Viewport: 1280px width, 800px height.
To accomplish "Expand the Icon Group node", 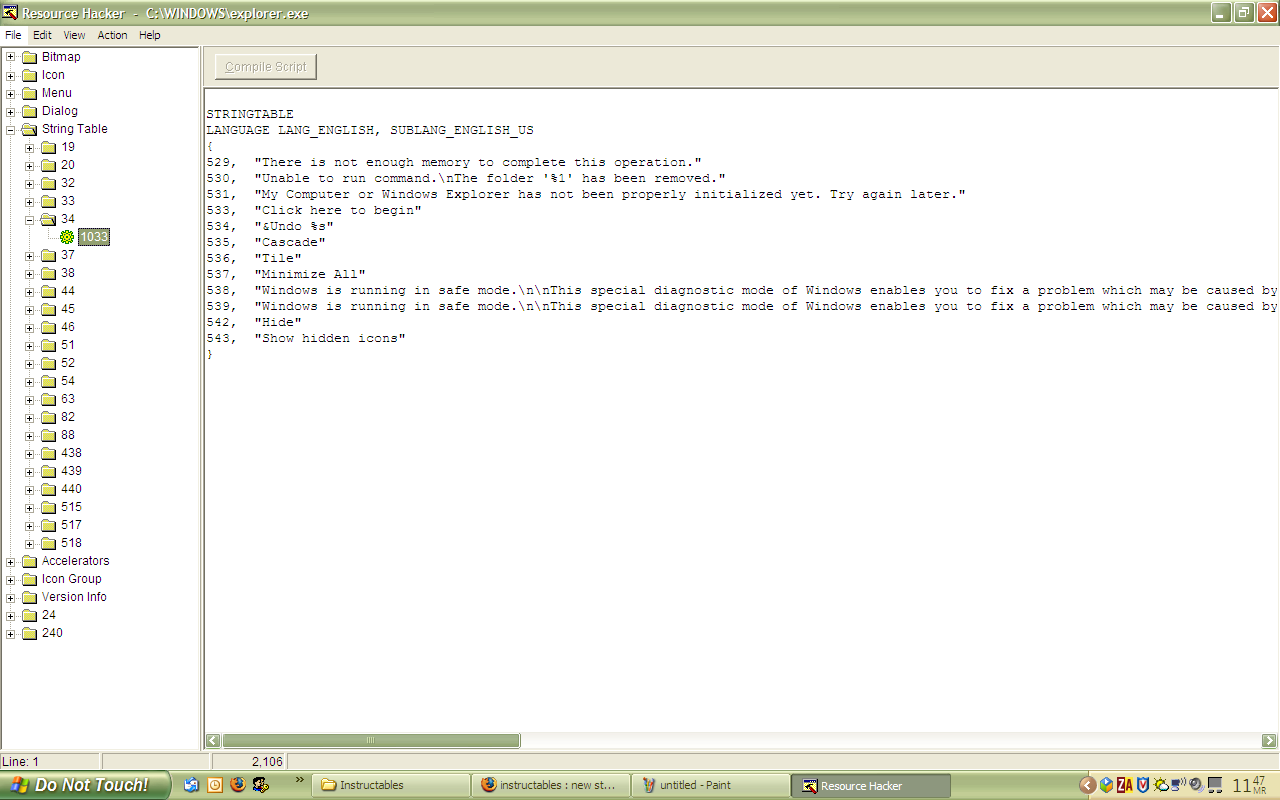I will [11, 579].
